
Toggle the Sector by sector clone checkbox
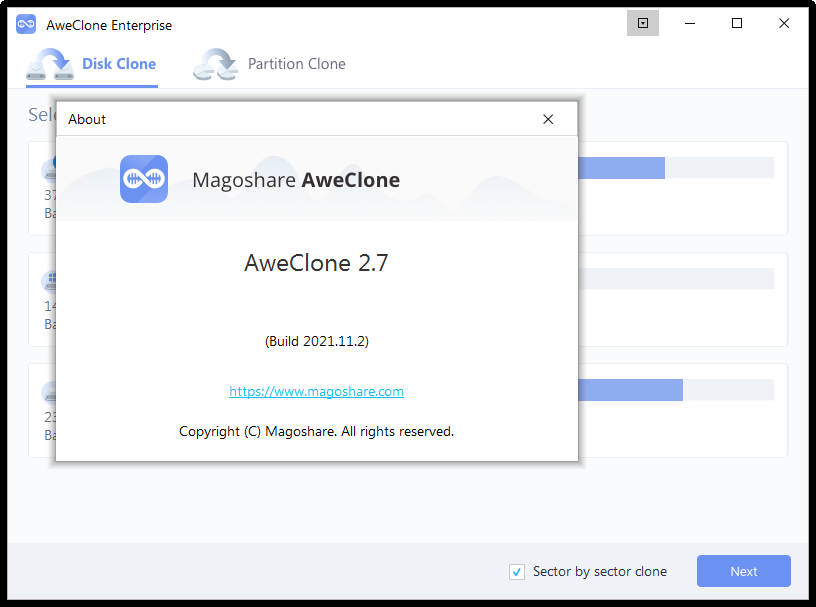click(517, 572)
